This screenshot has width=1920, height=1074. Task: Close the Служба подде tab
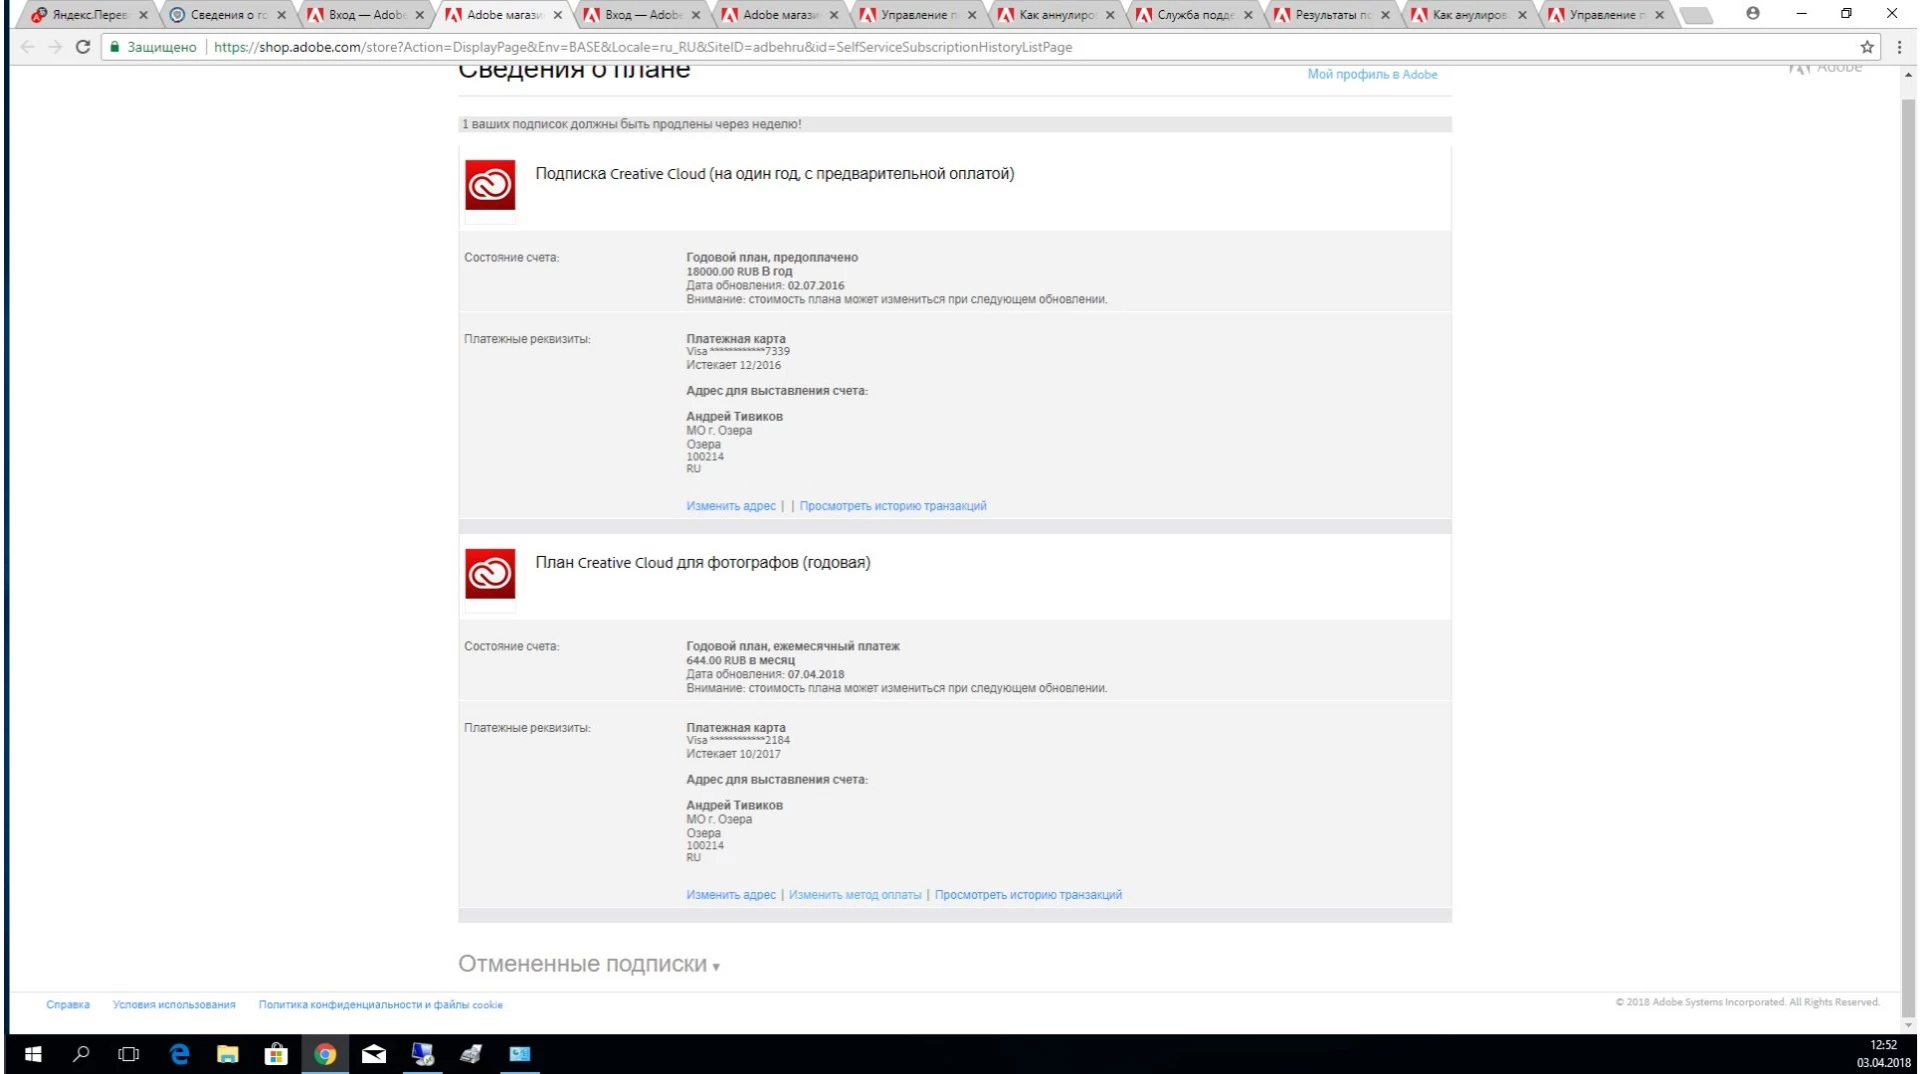(x=1248, y=15)
